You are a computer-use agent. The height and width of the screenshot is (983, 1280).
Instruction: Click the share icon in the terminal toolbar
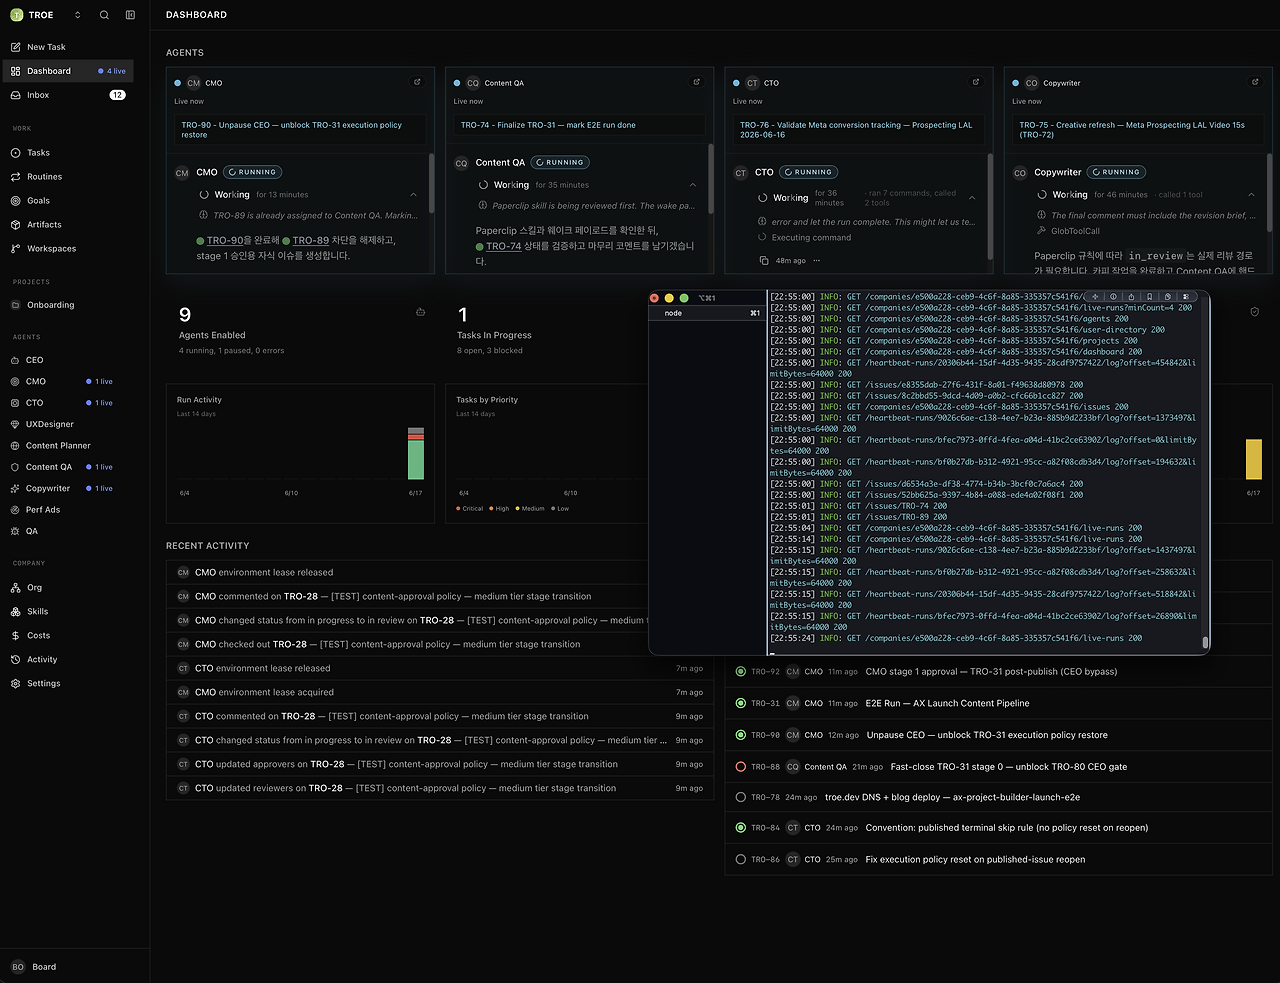1131,297
